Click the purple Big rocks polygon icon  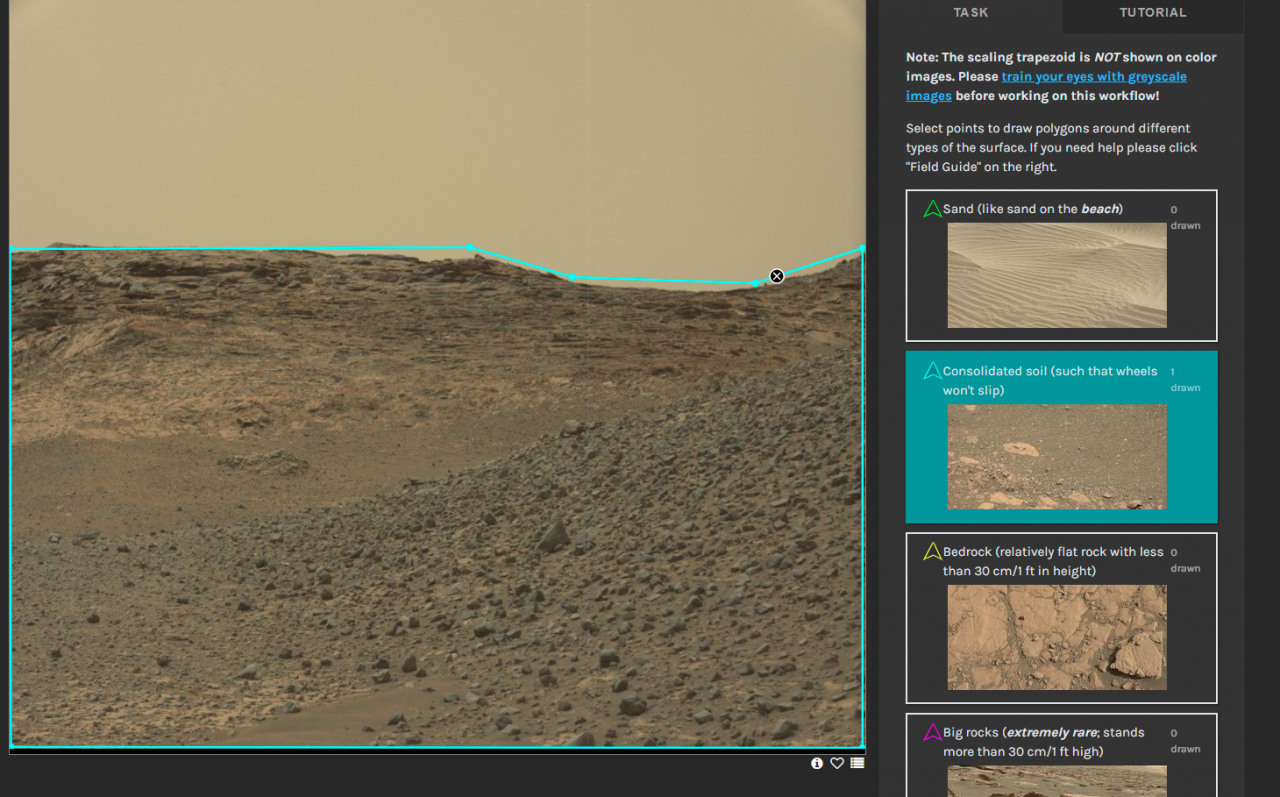click(932, 732)
